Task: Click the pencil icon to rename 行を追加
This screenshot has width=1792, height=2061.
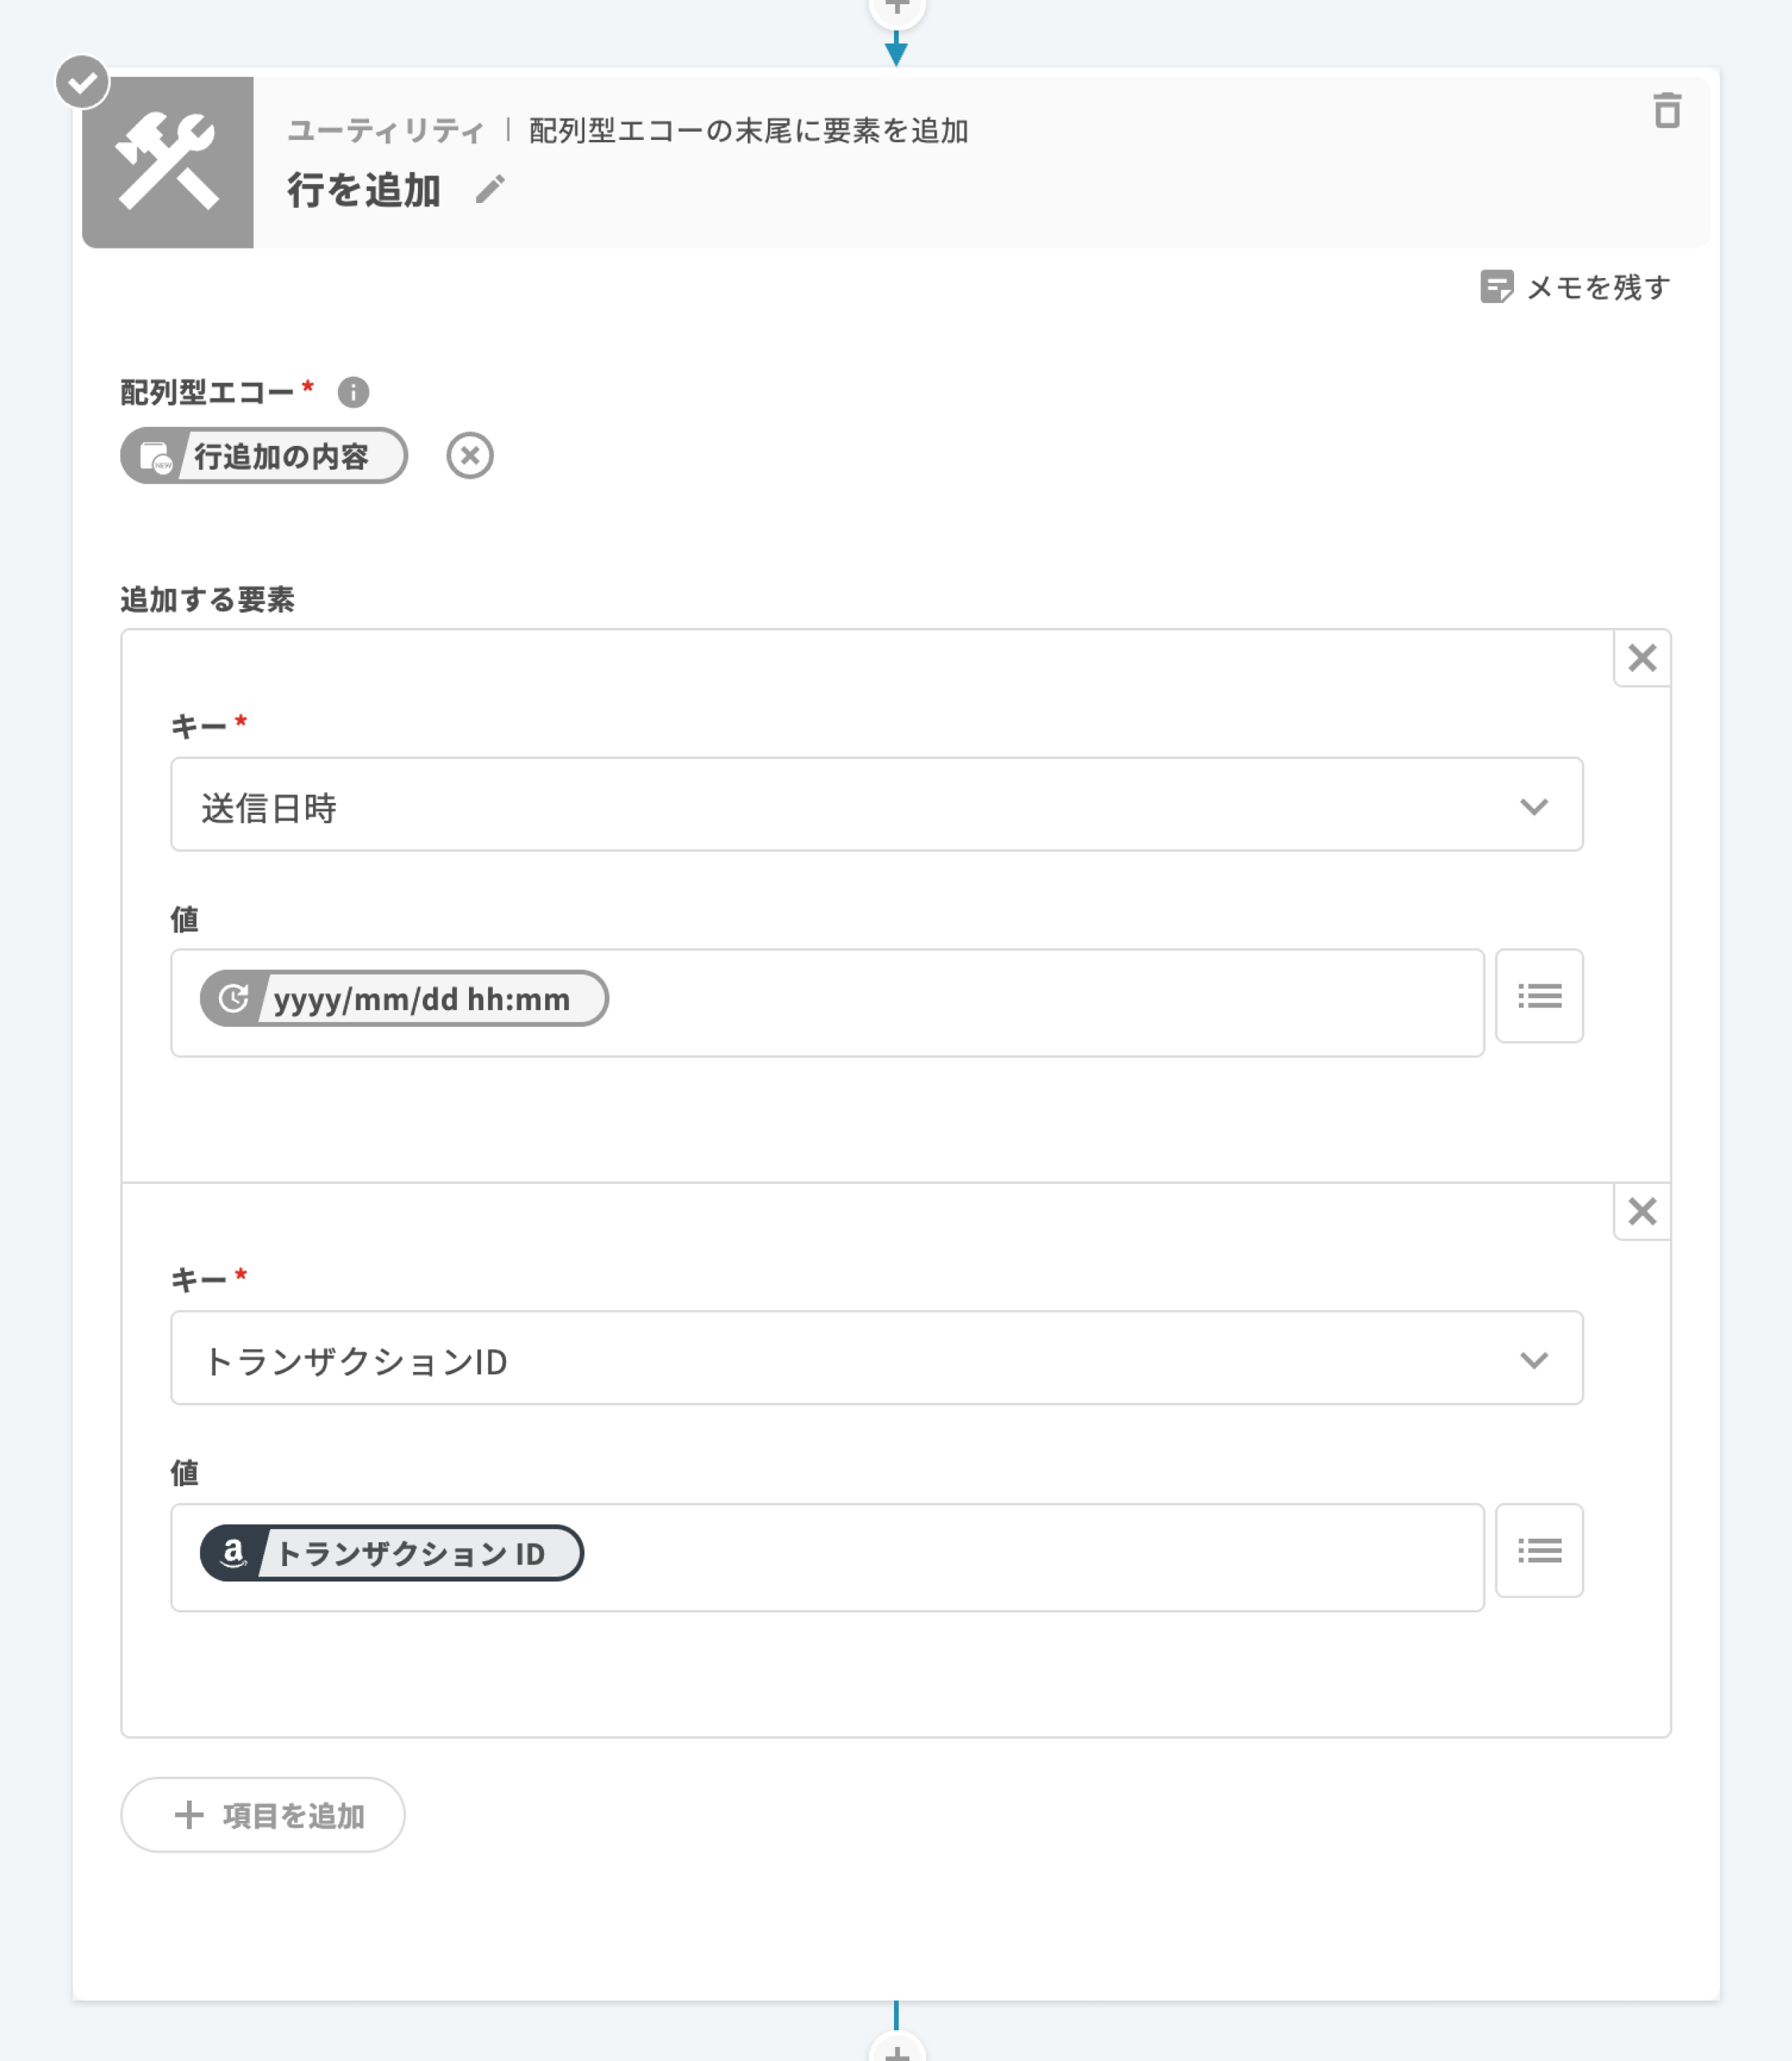Action: coord(490,189)
